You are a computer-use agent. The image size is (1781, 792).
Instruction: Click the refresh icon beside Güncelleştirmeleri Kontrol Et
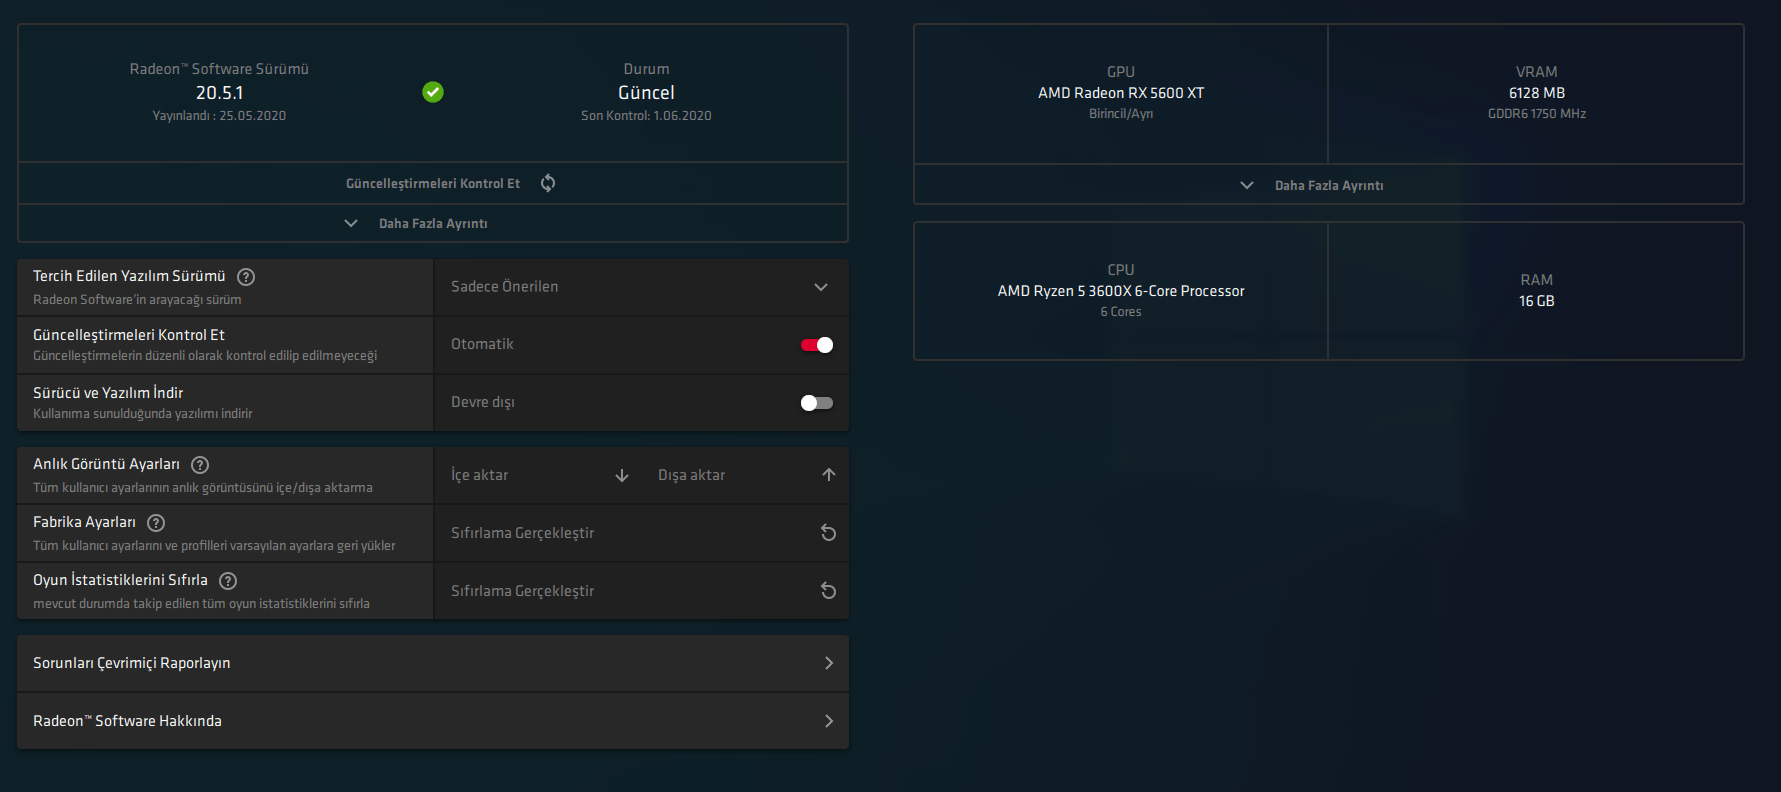click(x=548, y=183)
